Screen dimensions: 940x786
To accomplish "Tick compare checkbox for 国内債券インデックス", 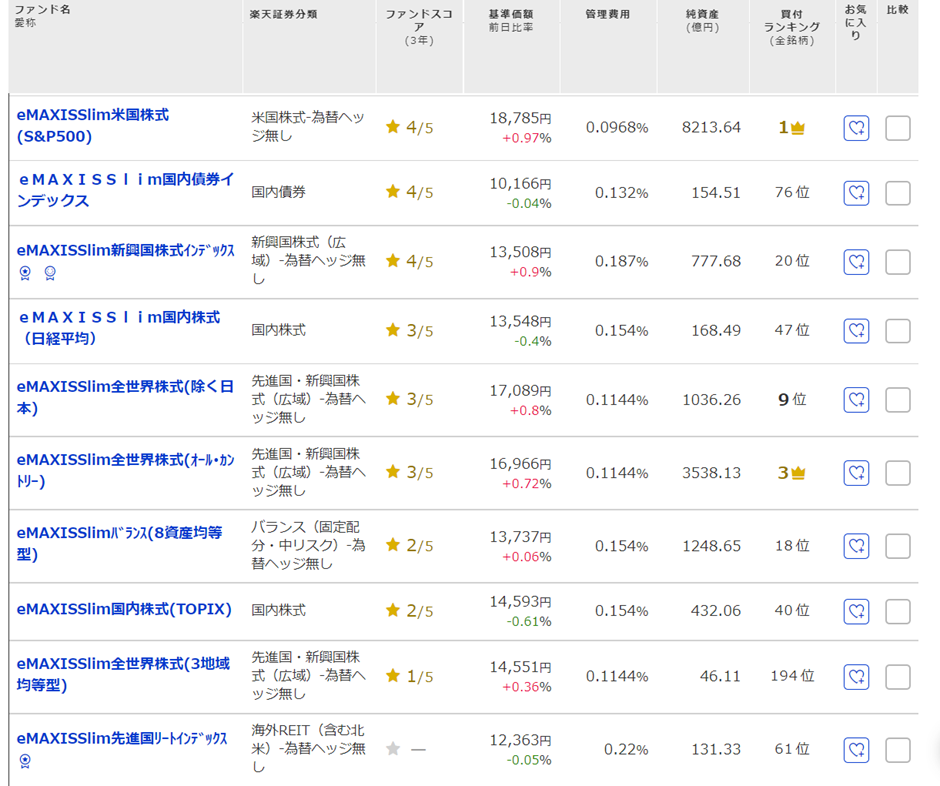I will 897,193.
